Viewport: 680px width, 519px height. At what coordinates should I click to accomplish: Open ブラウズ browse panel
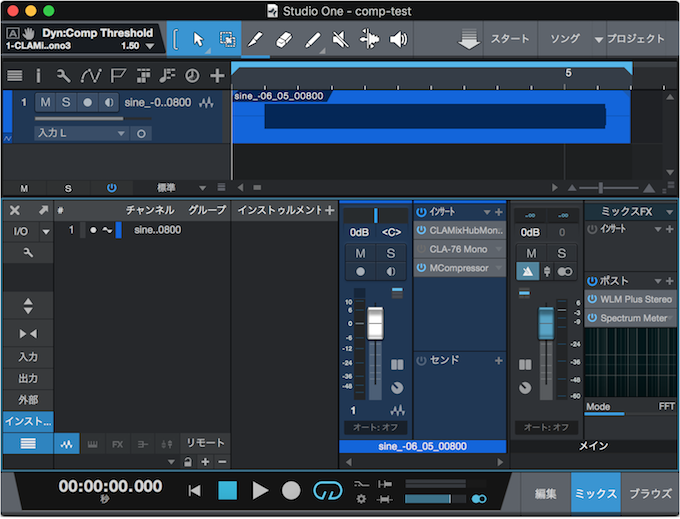[650, 494]
